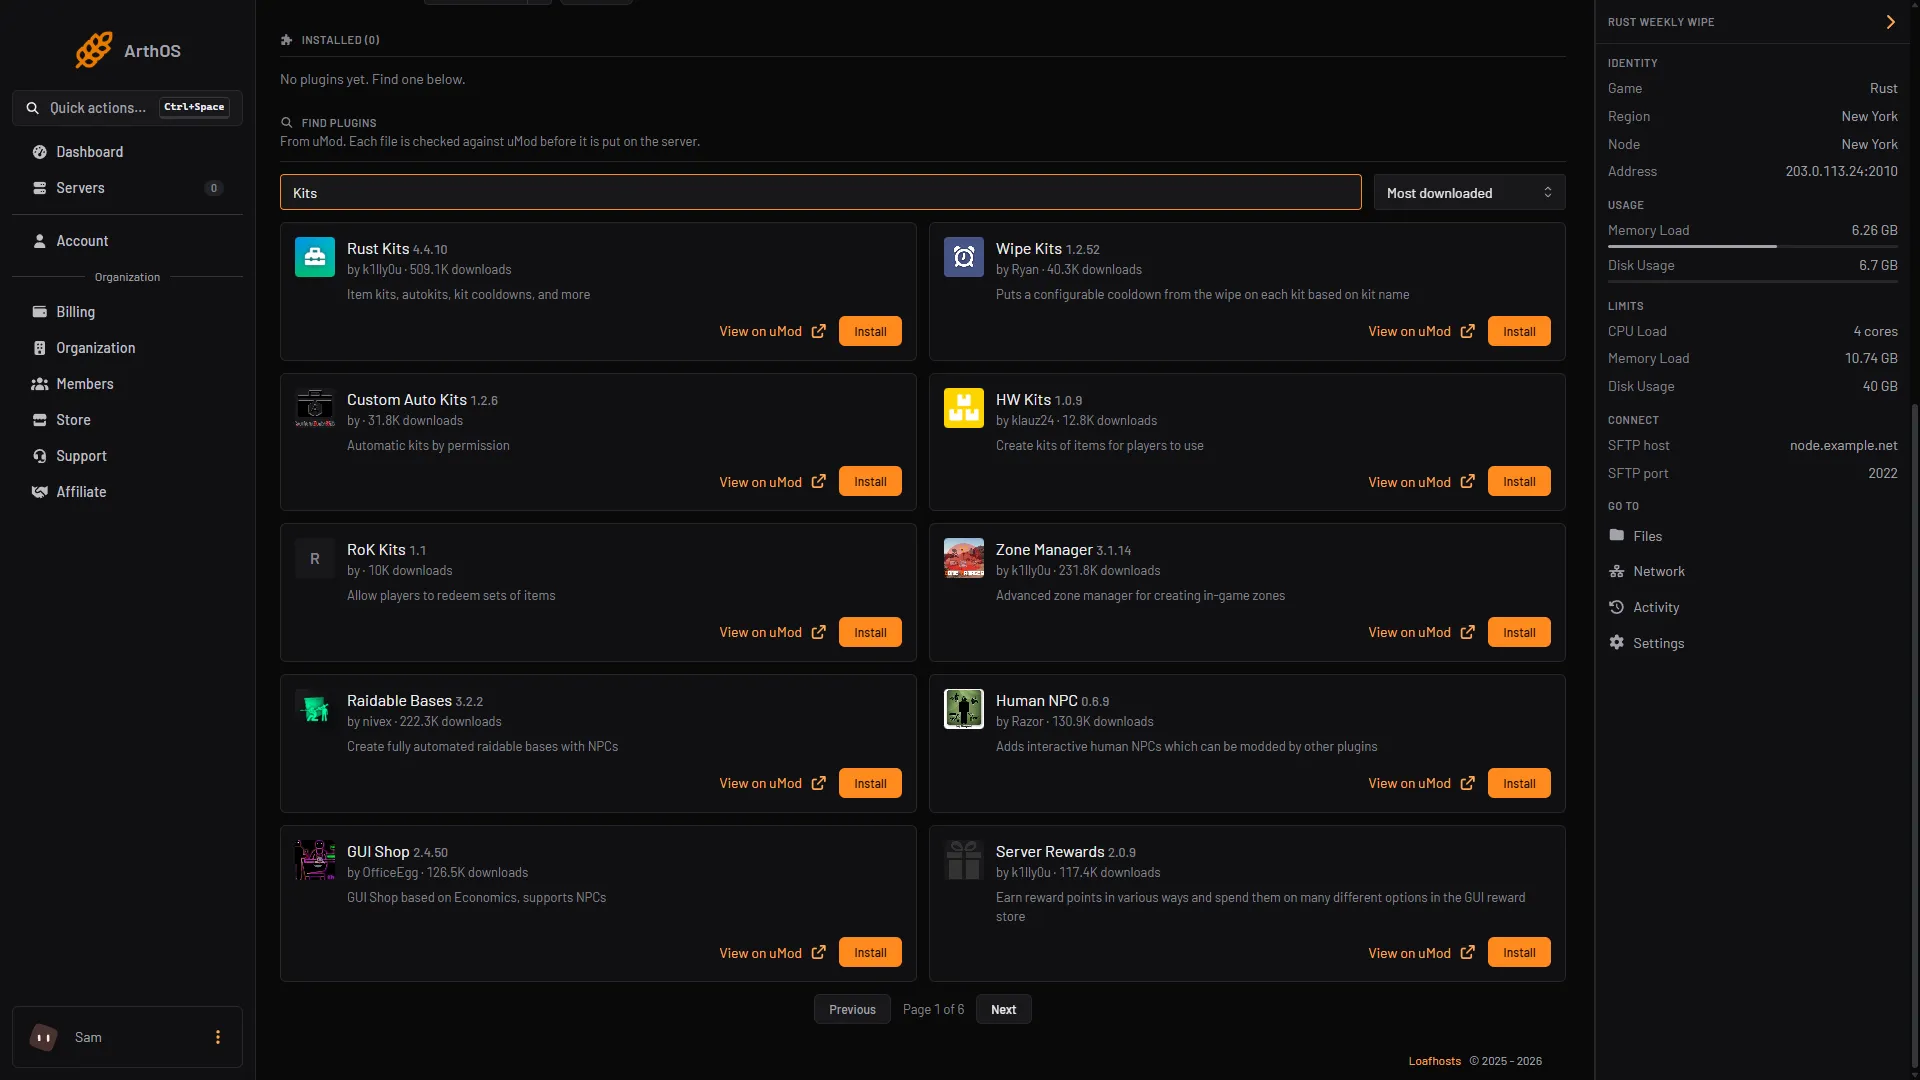
Task: Click the Sam user menu dots
Action: [218, 1037]
